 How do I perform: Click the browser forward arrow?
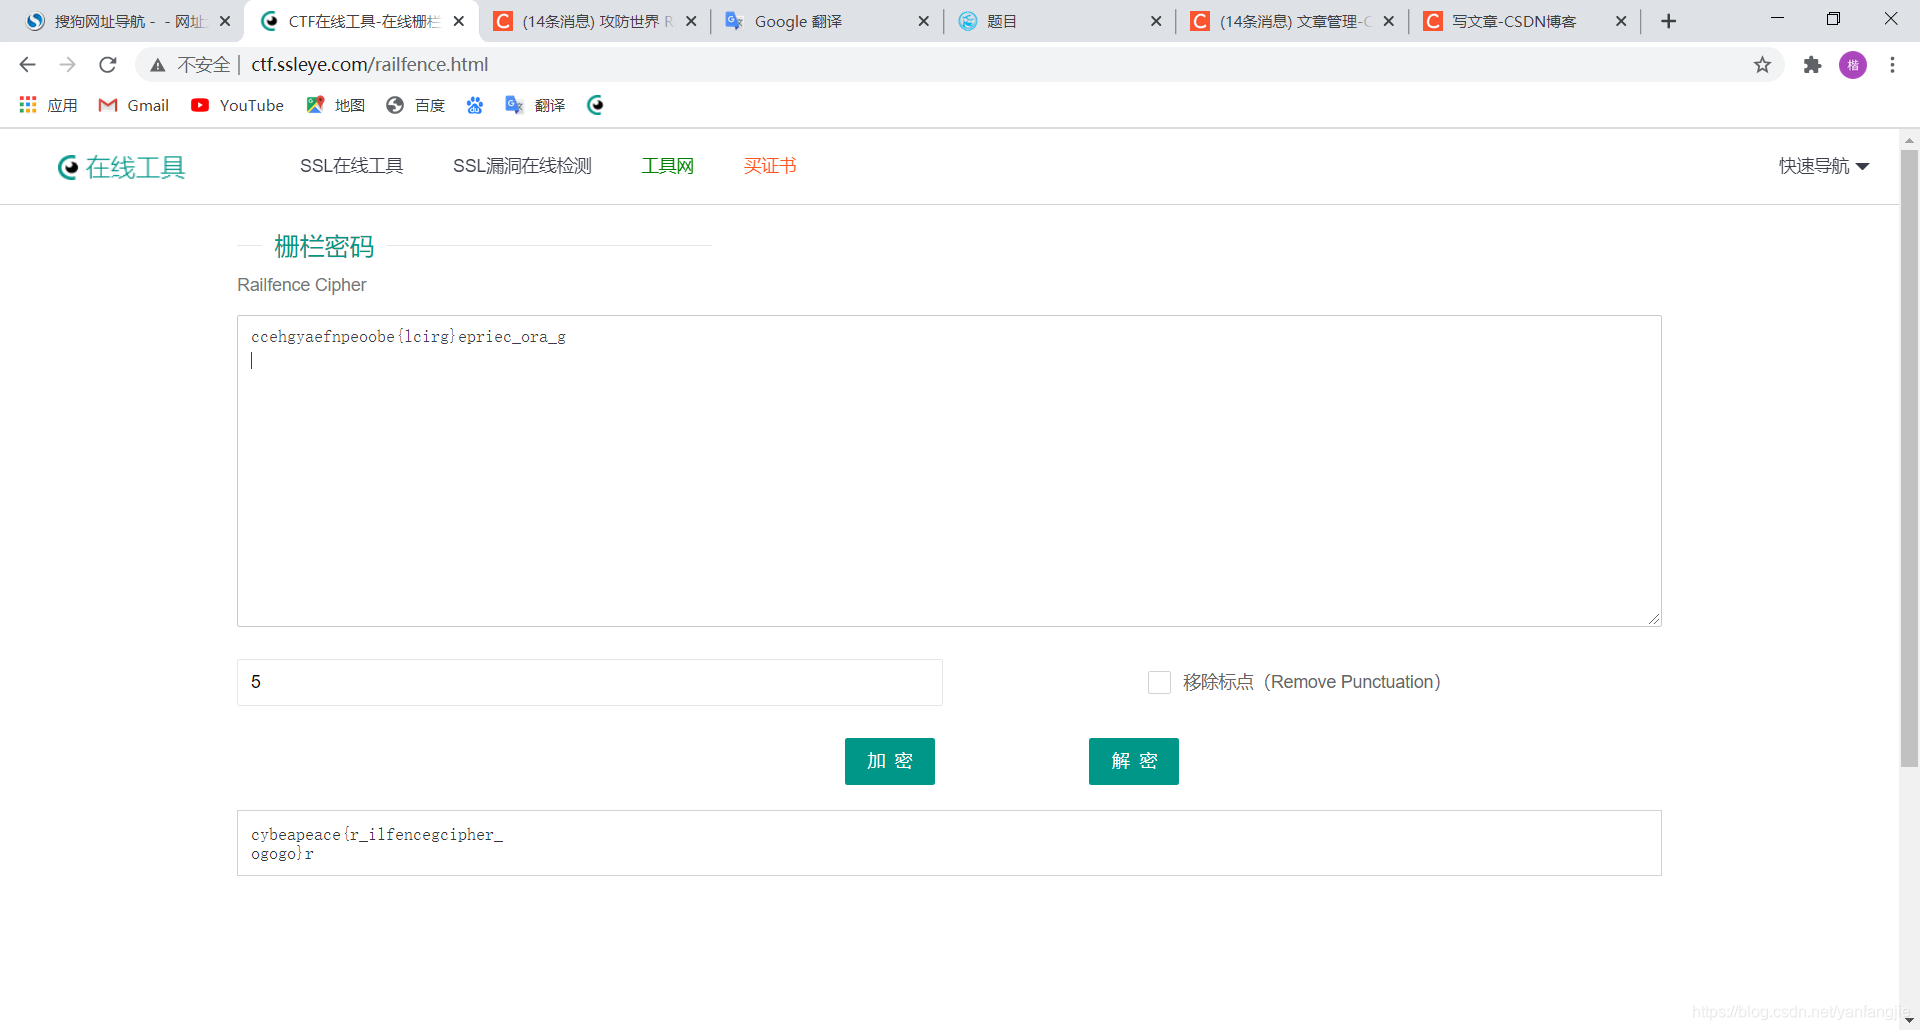tap(67, 65)
